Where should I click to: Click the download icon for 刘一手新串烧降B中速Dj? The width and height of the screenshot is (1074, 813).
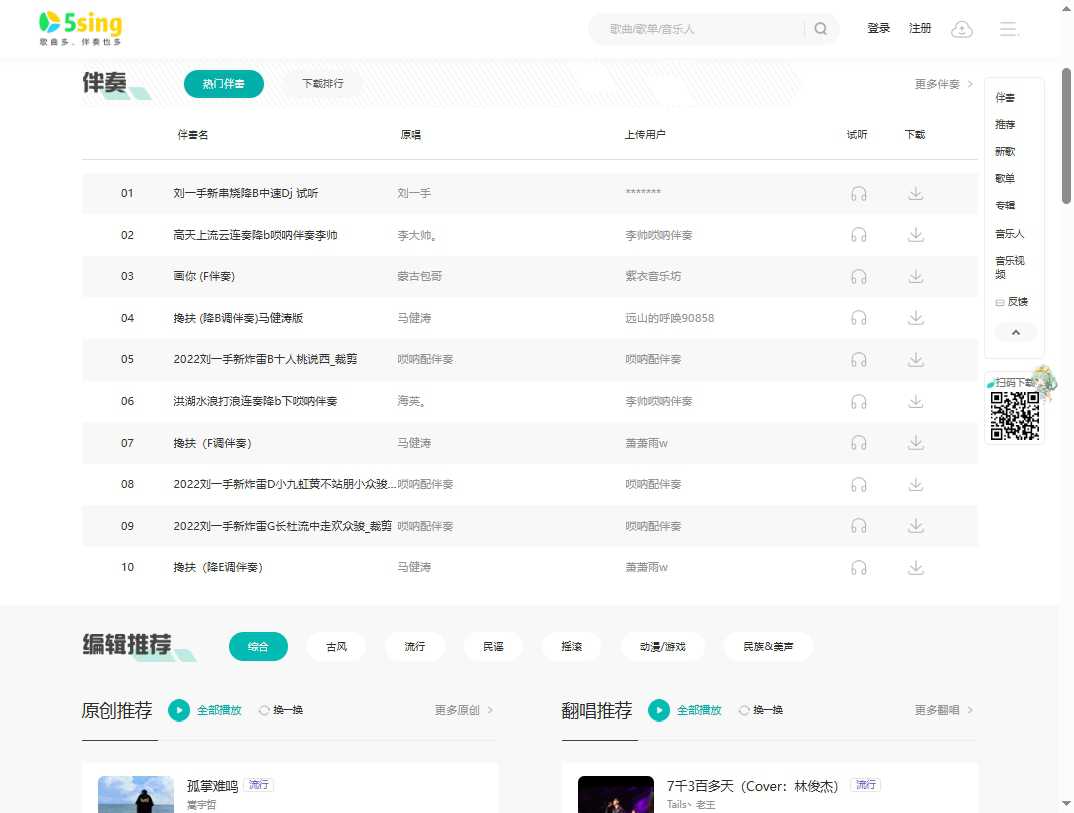[915, 193]
